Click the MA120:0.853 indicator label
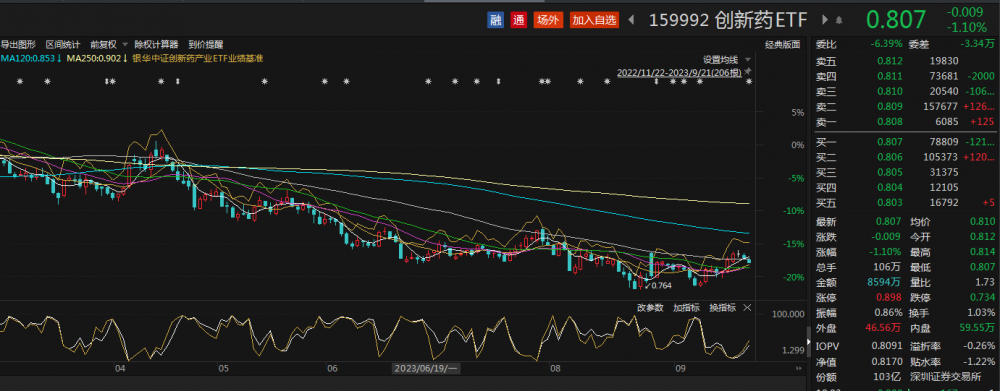1000x391 pixels. (31, 58)
